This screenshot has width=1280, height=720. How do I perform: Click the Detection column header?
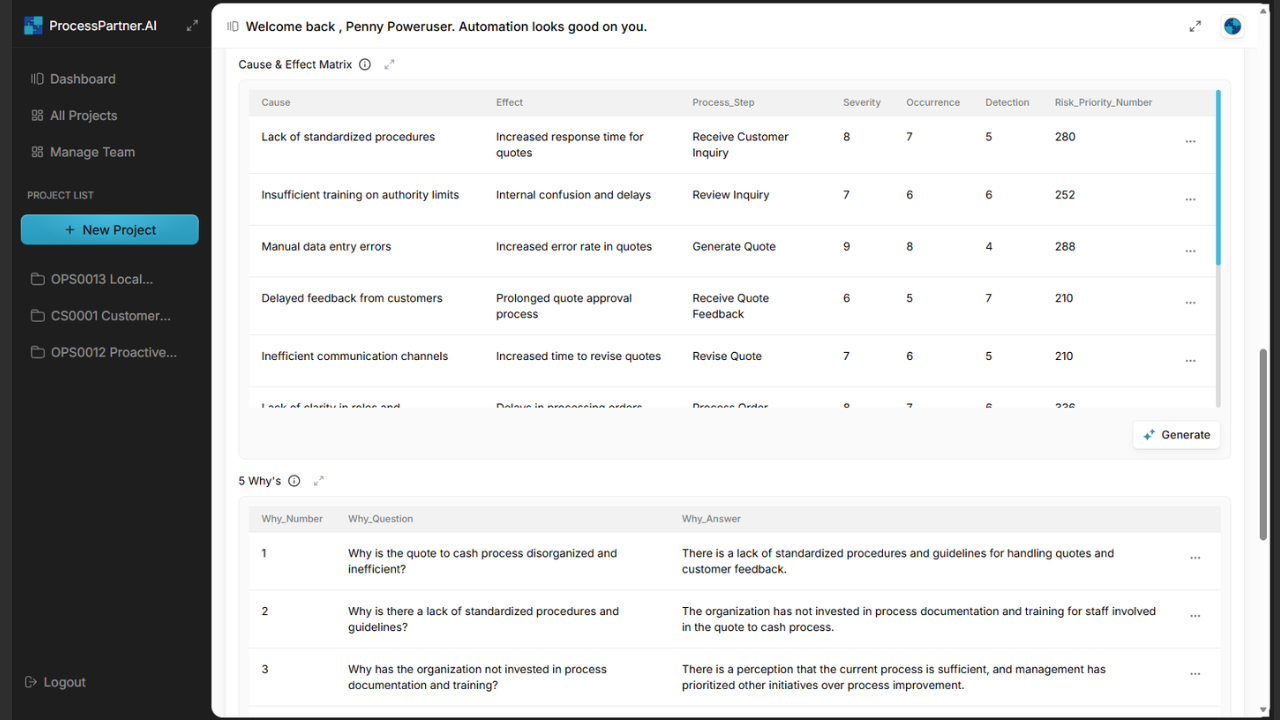pyautogui.click(x=1007, y=102)
